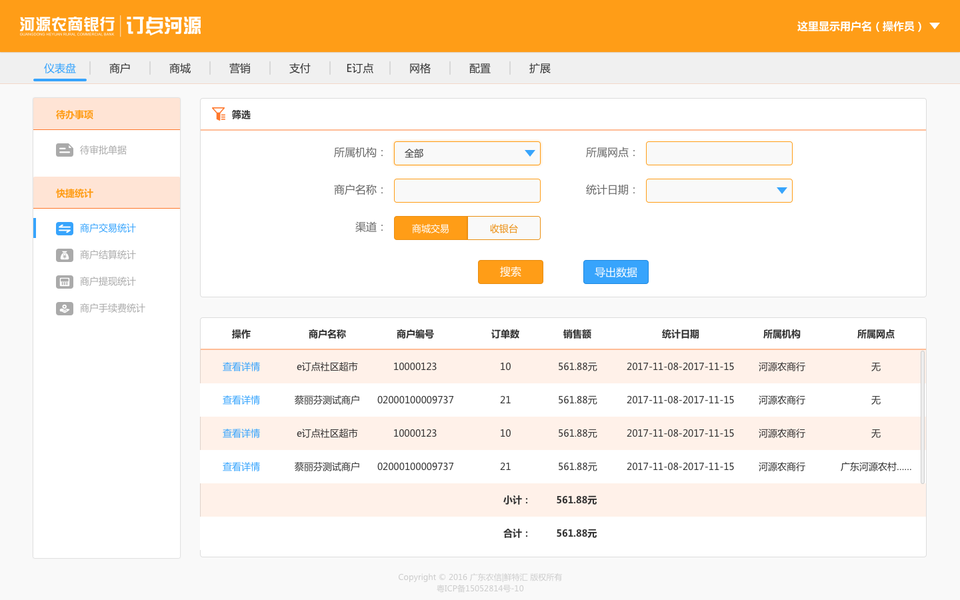The width and height of the screenshot is (960, 600).
Task: Expand the user account menu arrow
Action: click(x=934, y=26)
